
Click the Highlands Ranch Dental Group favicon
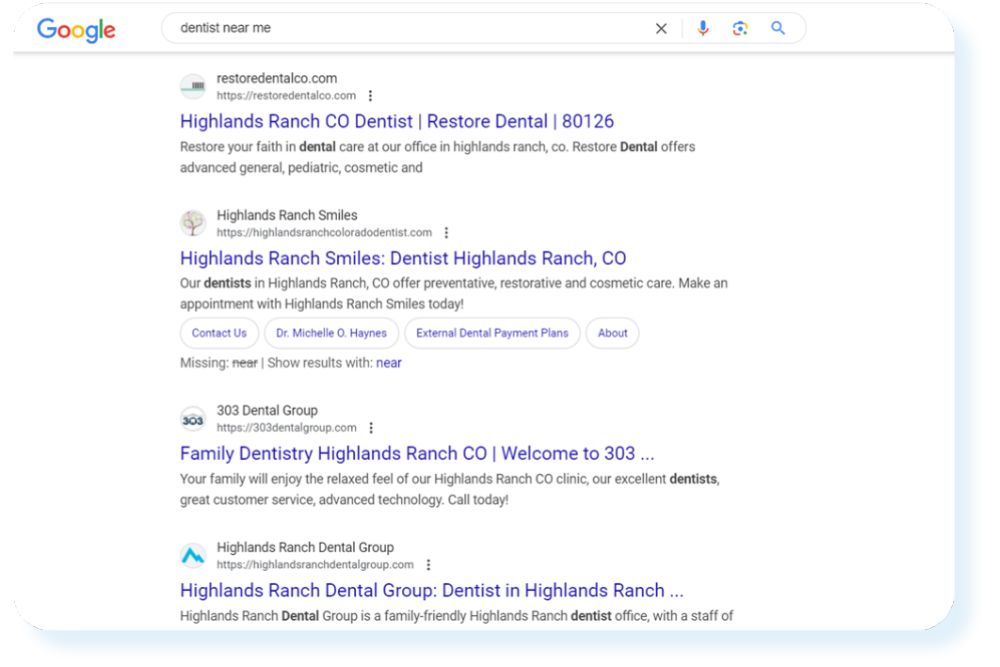193,556
